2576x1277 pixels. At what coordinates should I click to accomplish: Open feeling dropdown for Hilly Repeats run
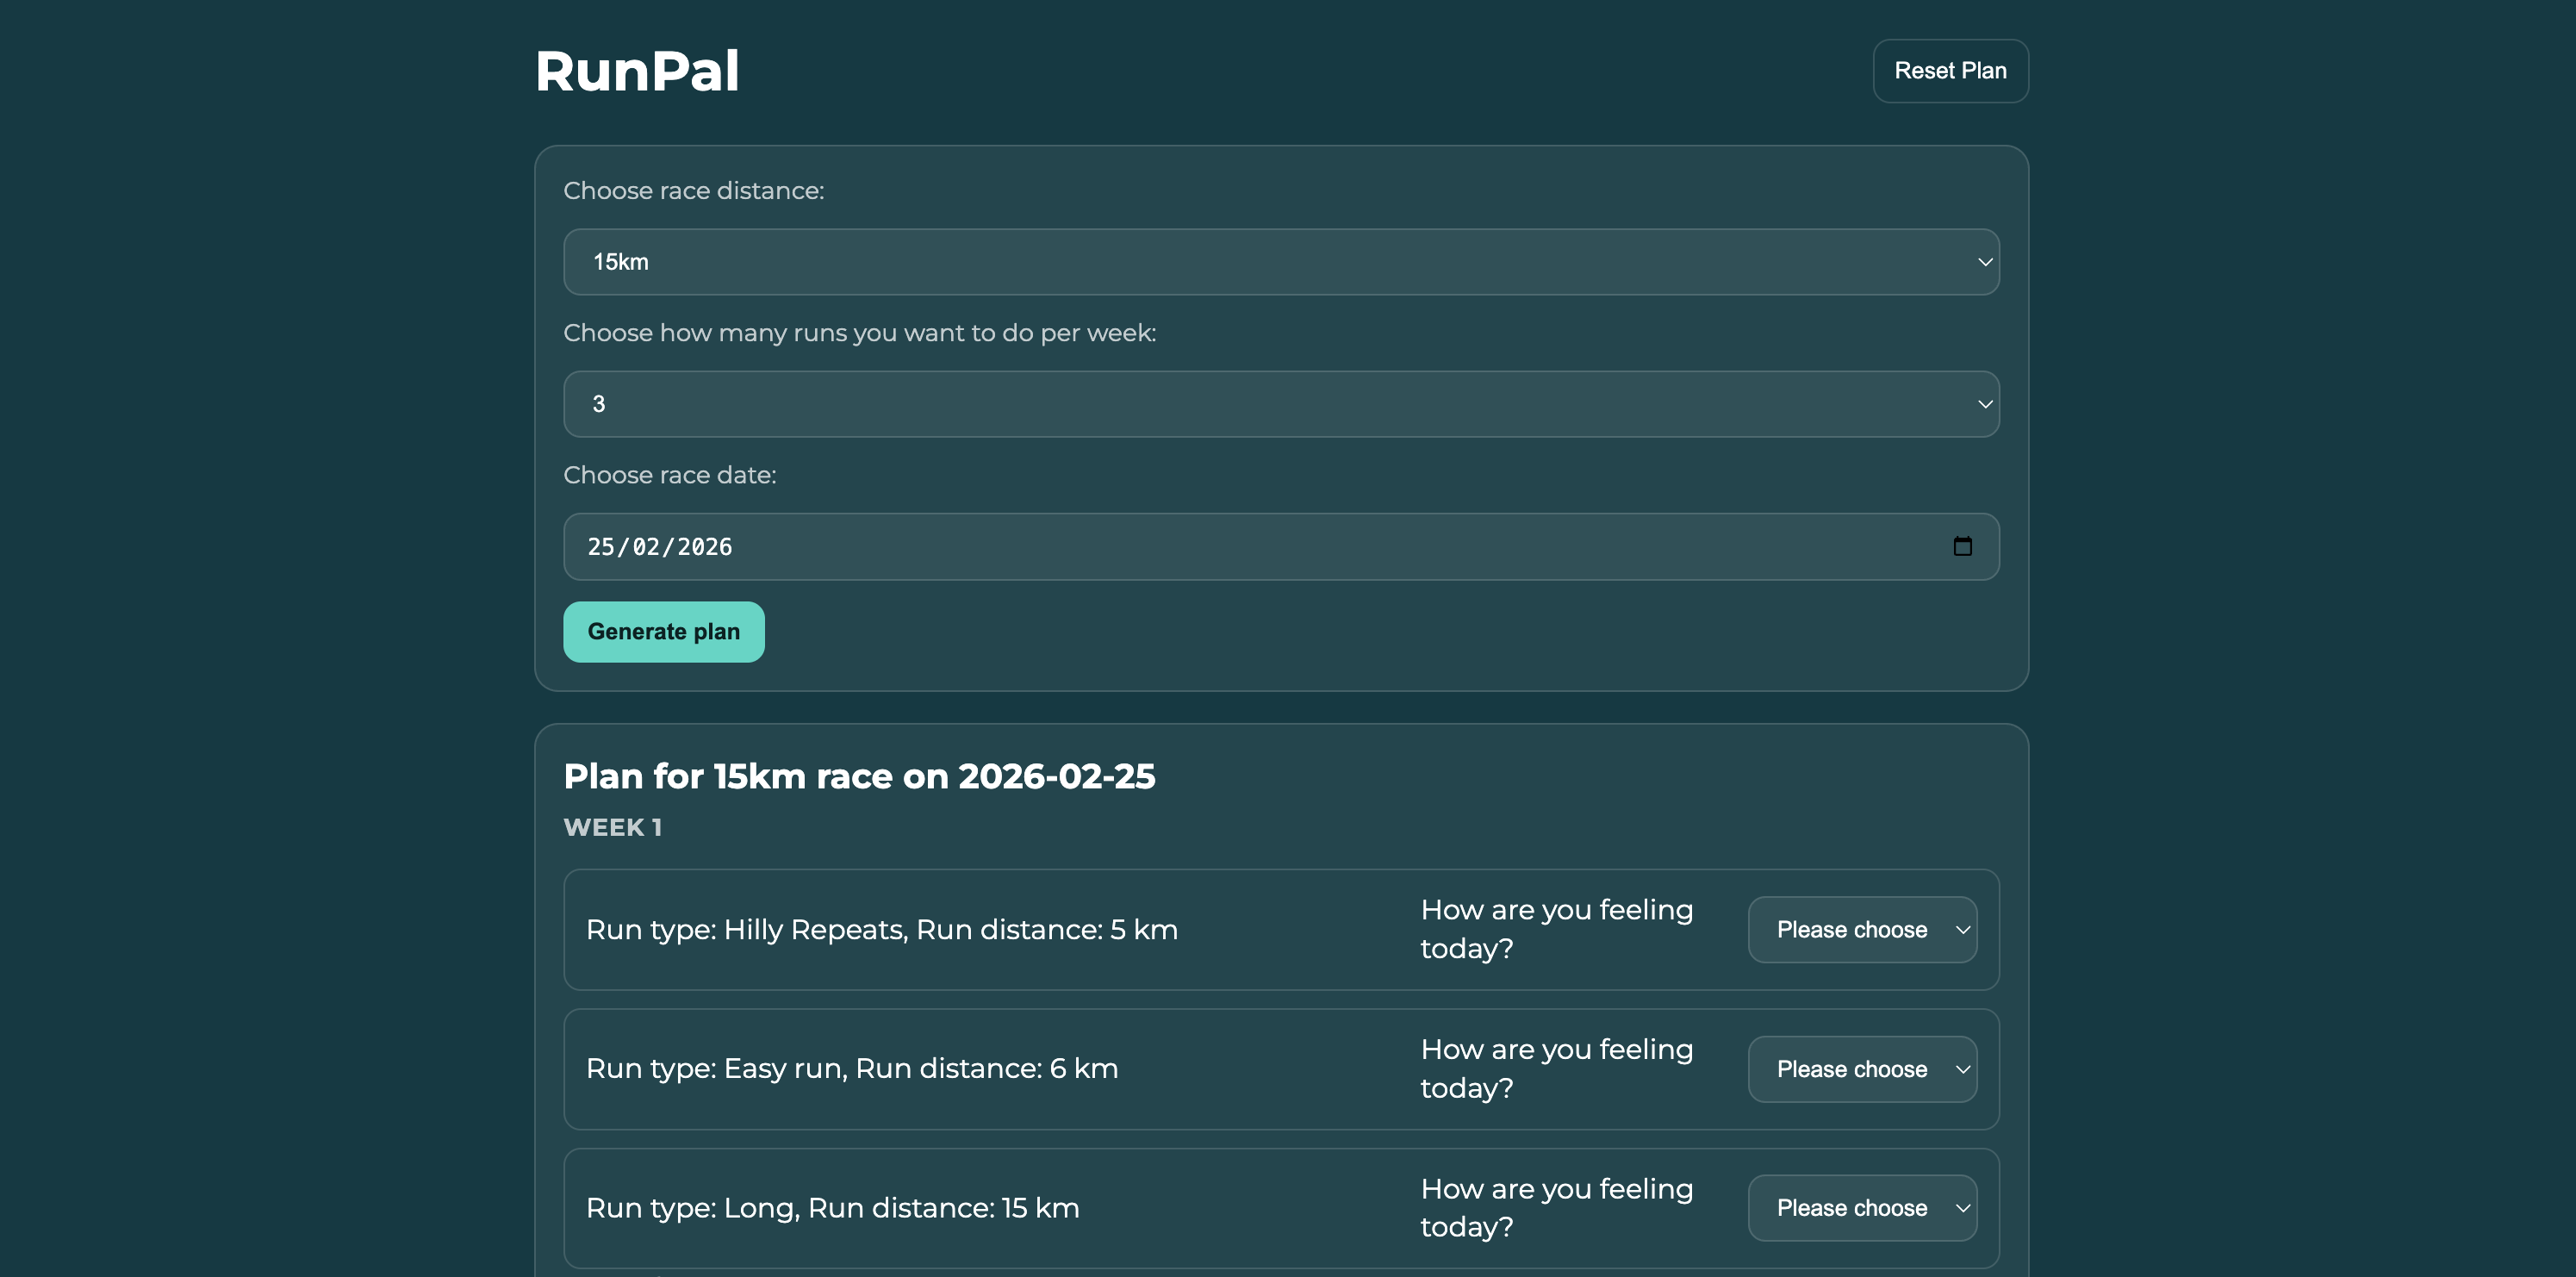pyautogui.click(x=1862, y=929)
